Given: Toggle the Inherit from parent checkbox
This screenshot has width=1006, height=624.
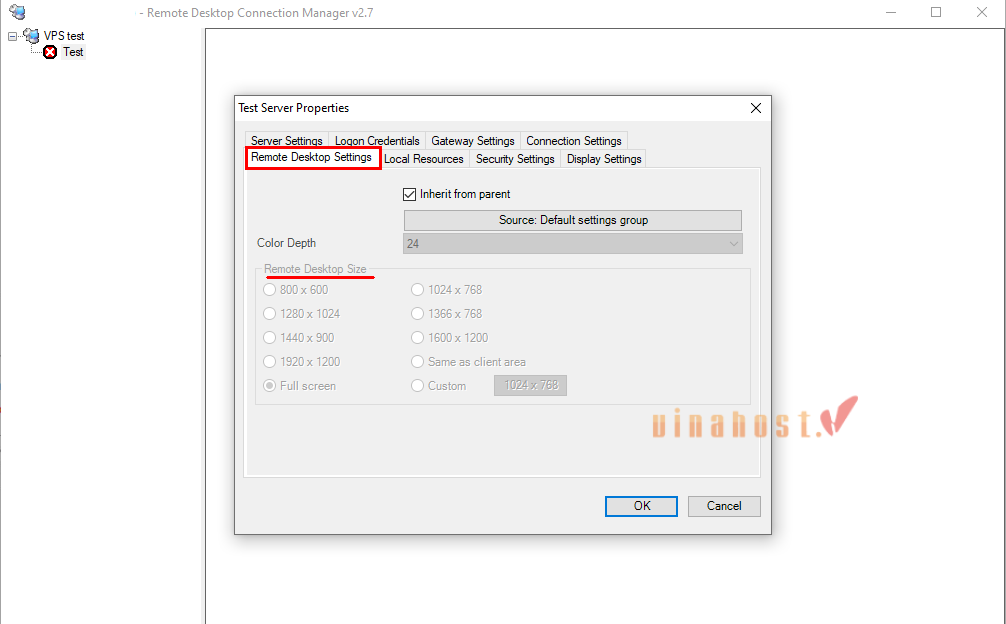Looking at the screenshot, I should click(409, 193).
